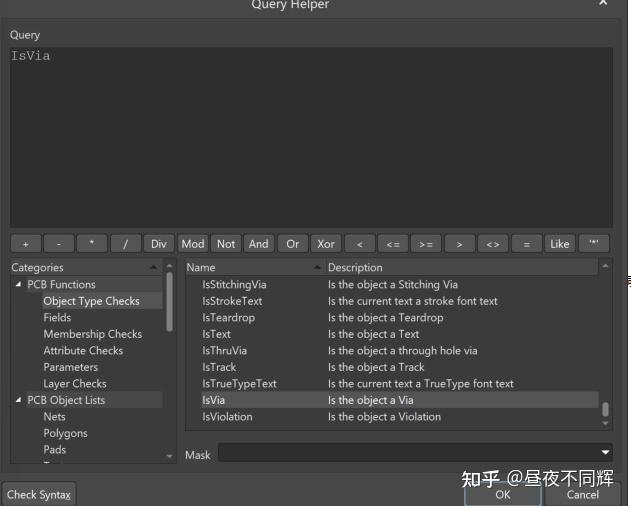Insert the Not operator

[226, 244]
